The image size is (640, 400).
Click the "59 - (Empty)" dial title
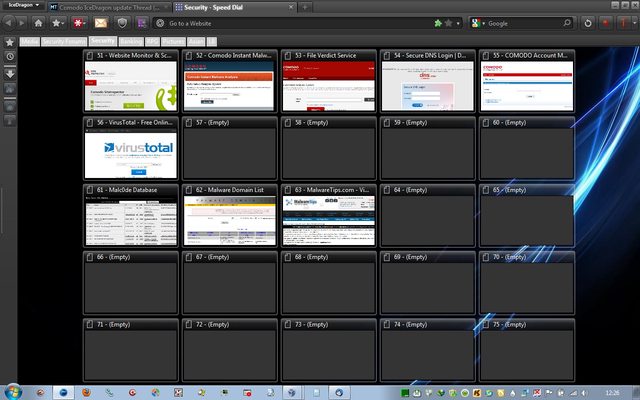click(410, 122)
